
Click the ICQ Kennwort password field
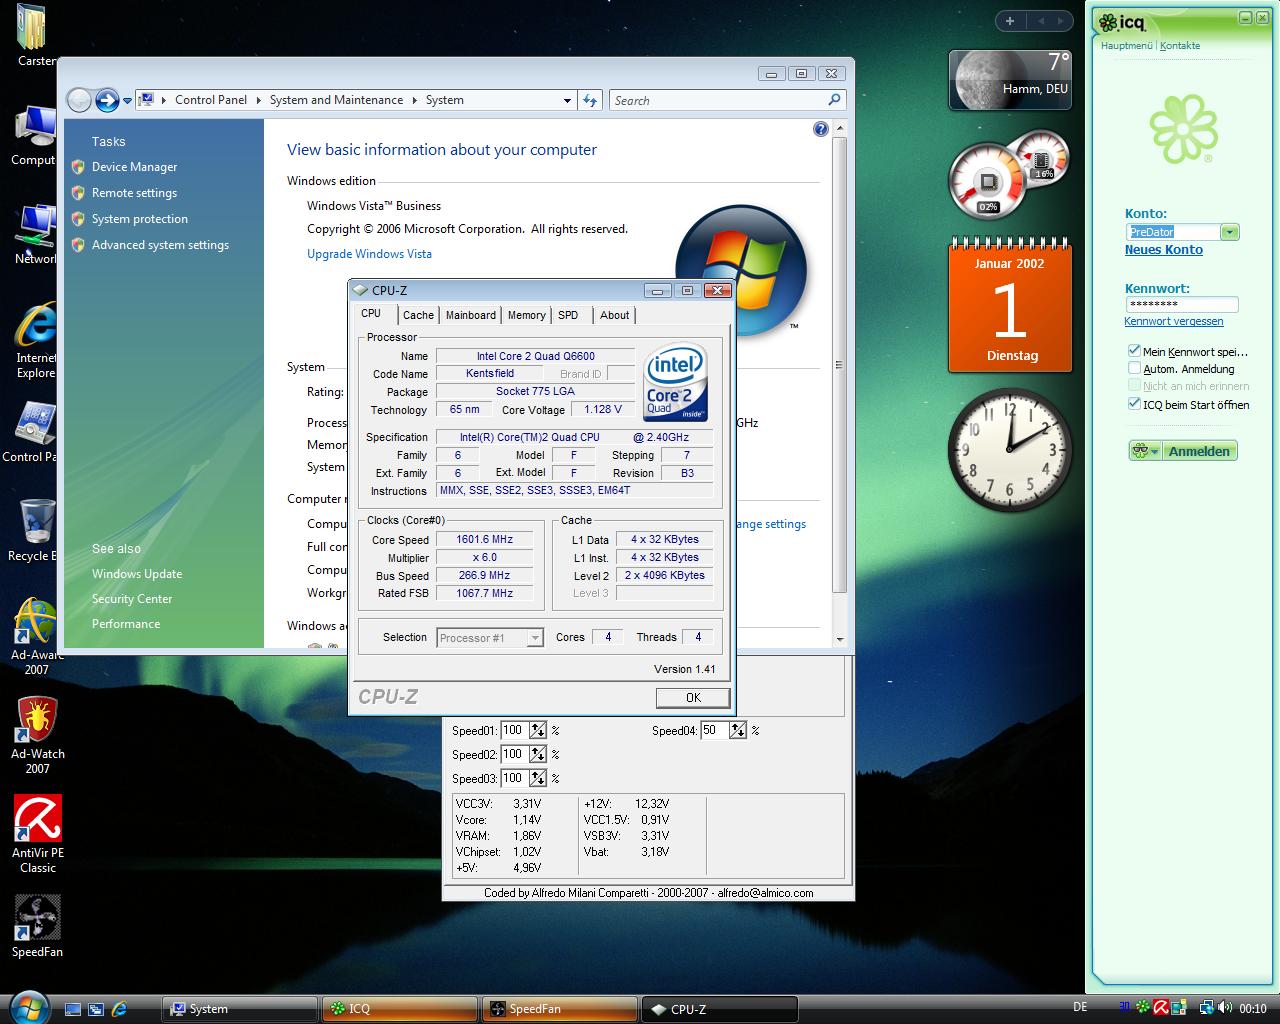1181,304
